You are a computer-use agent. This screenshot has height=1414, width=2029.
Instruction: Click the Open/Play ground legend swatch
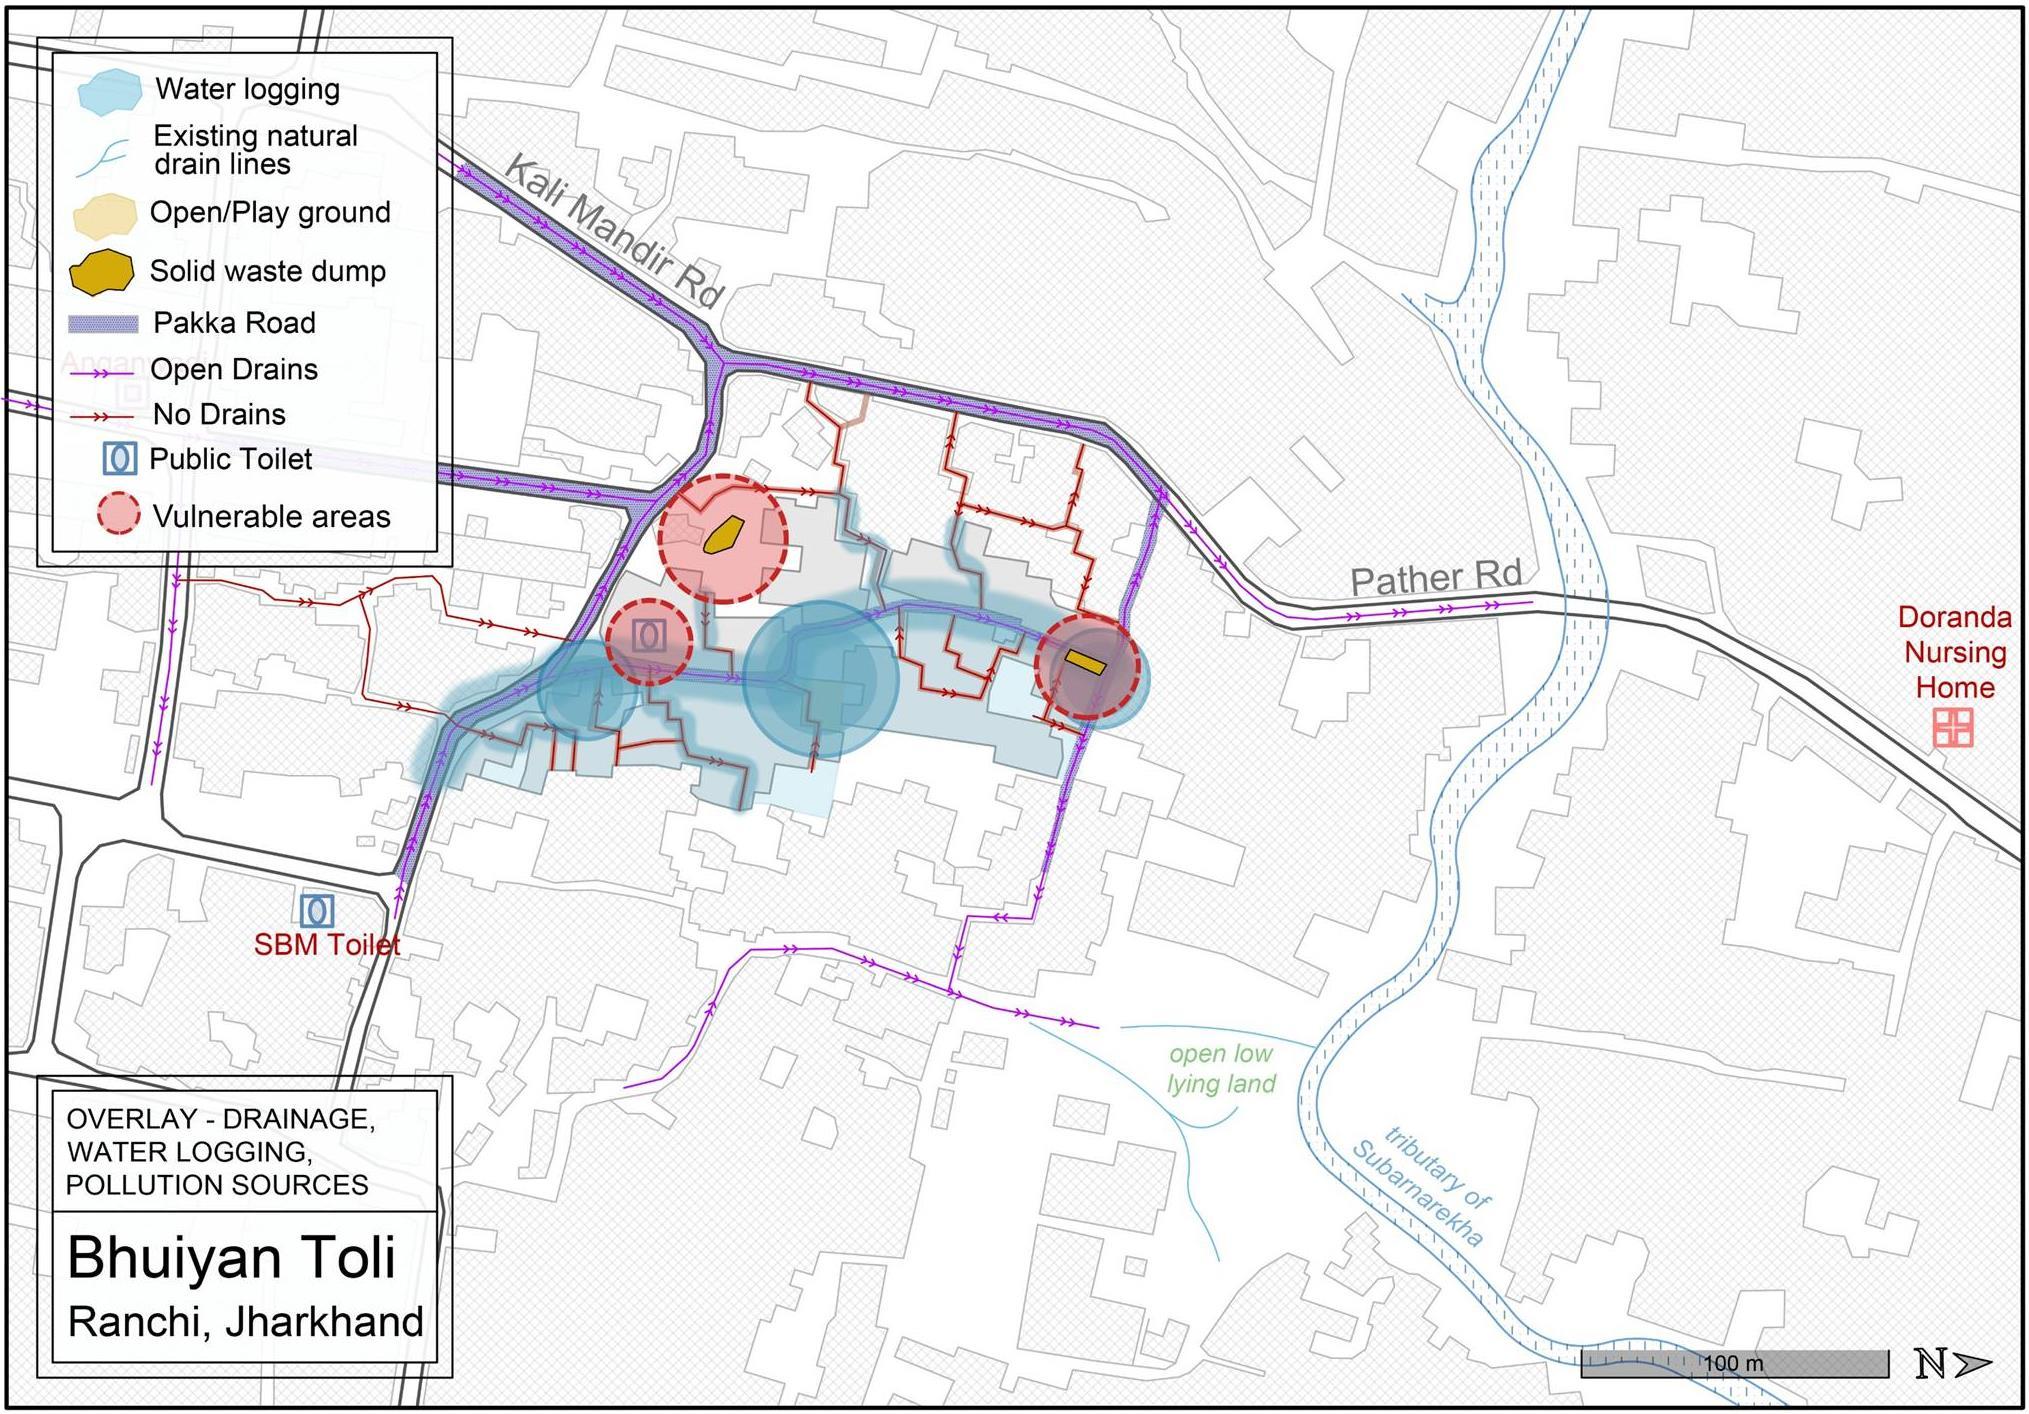point(104,215)
